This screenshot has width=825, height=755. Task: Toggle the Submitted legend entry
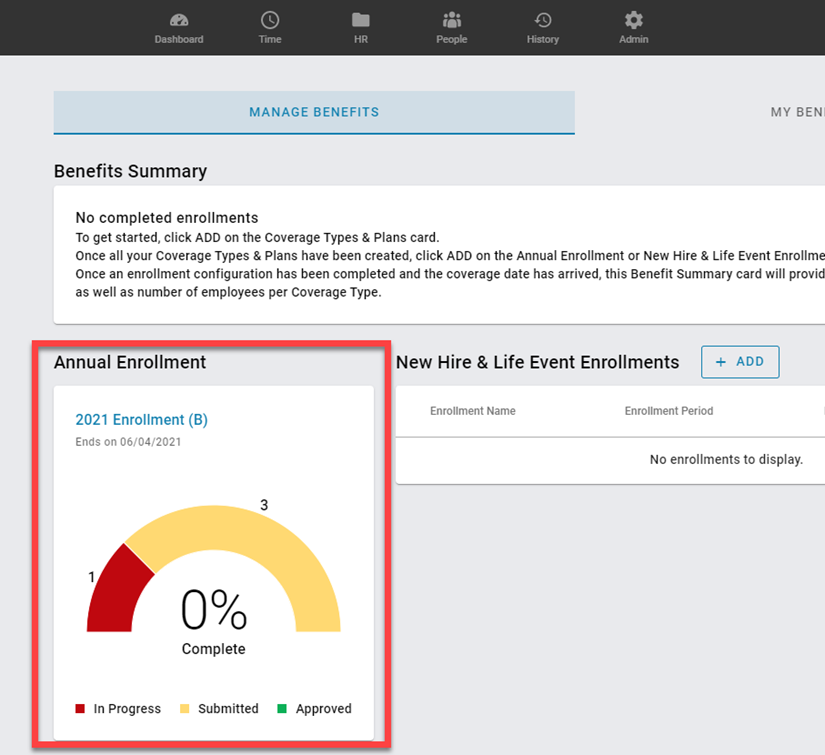click(219, 708)
